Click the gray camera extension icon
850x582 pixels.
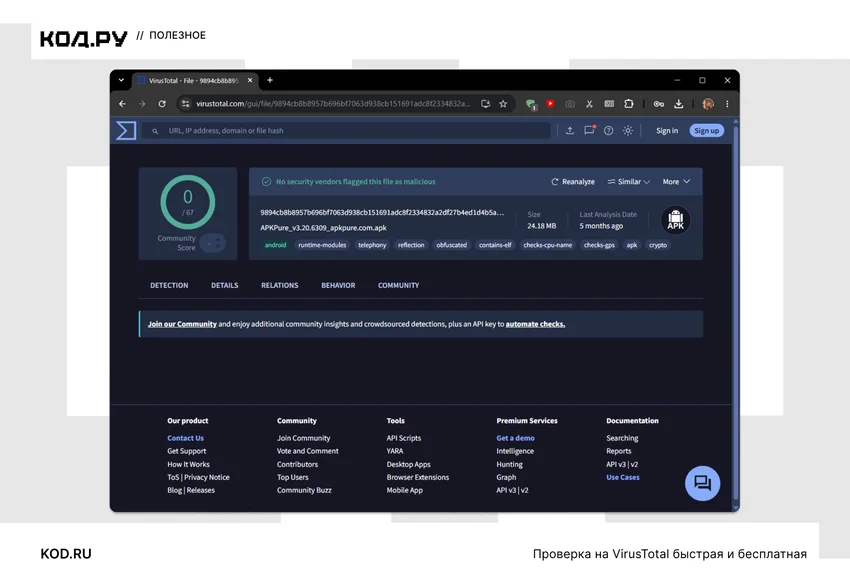click(570, 104)
